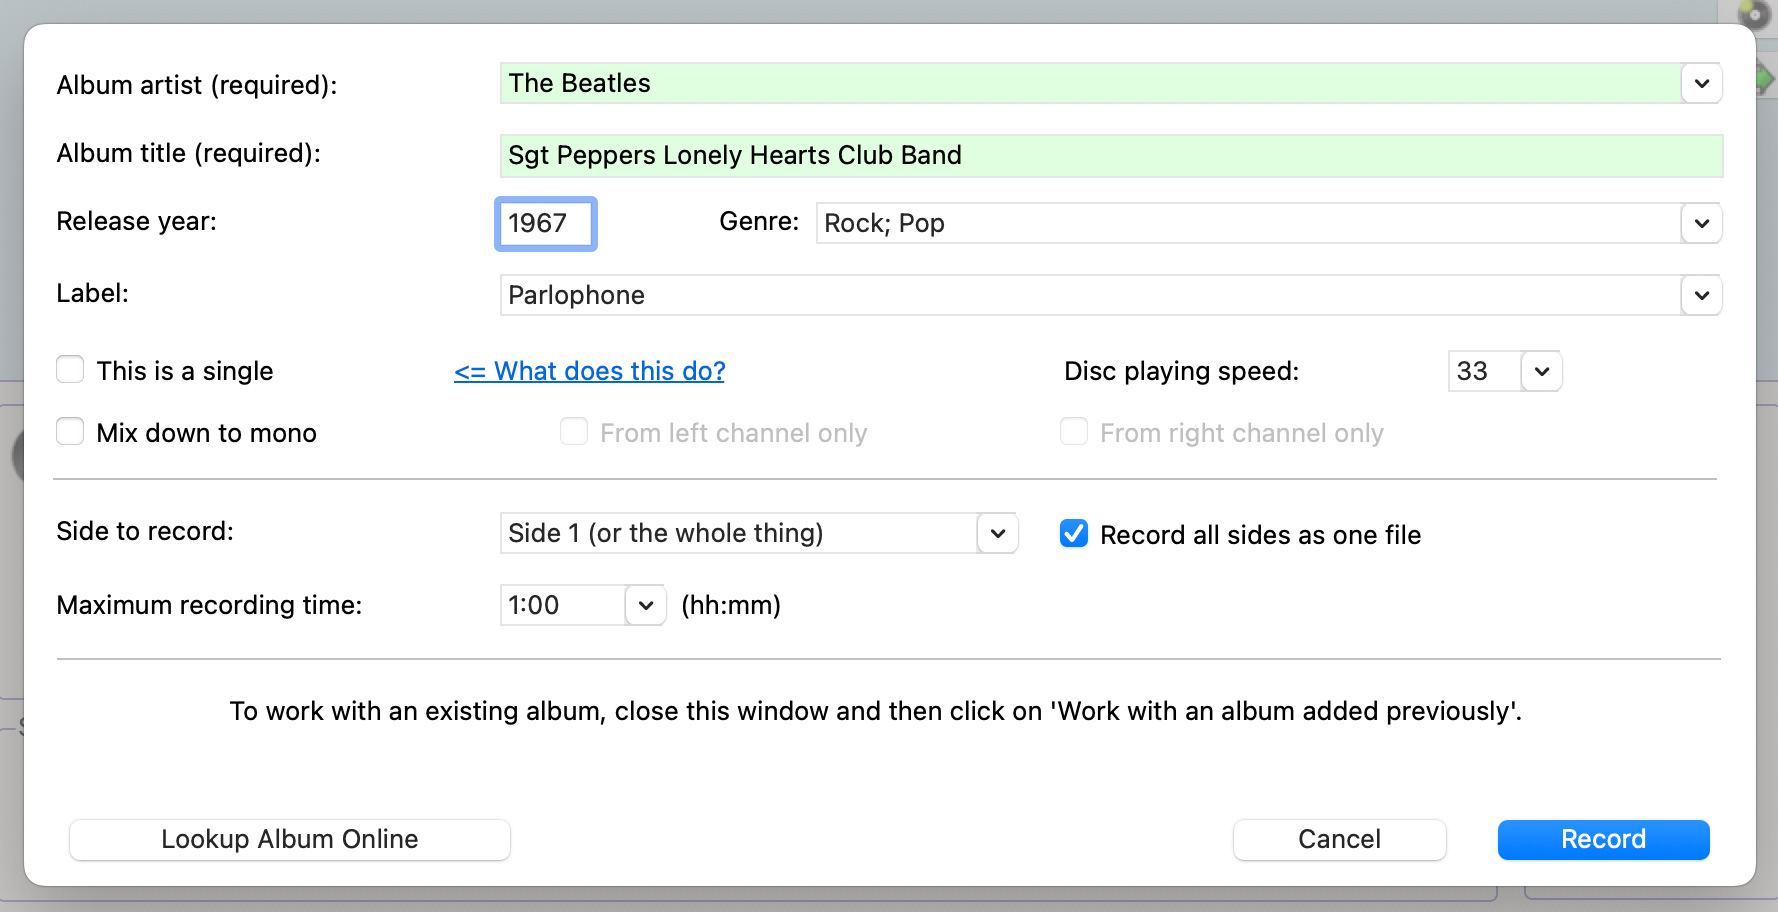Open the Disc playing speed dropdown
The image size is (1778, 912).
(1541, 371)
